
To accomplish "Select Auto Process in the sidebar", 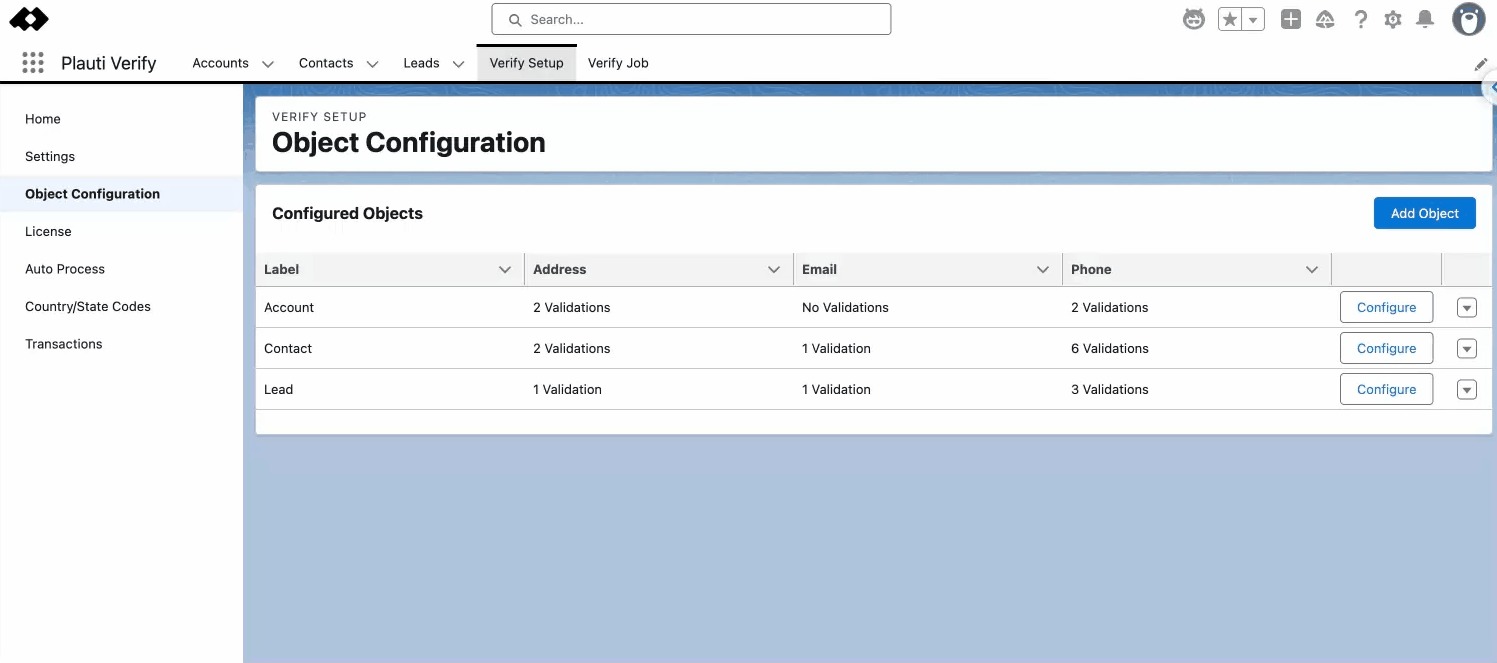I will pyautogui.click(x=65, y=269).
